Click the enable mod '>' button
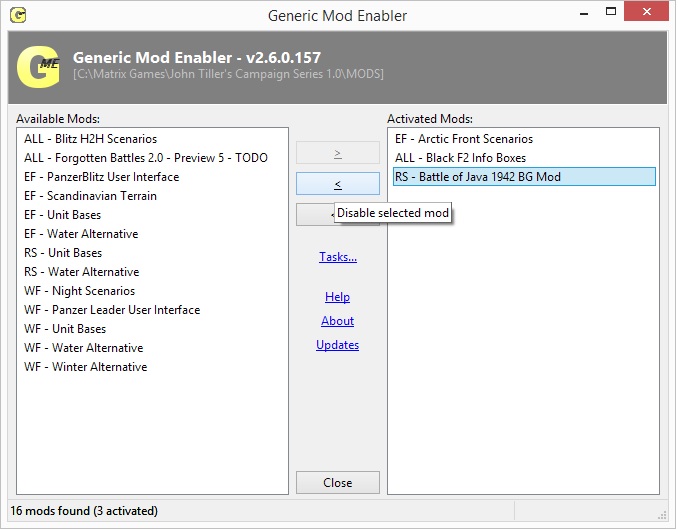This screenshot has width=678, height=530. 338,153
